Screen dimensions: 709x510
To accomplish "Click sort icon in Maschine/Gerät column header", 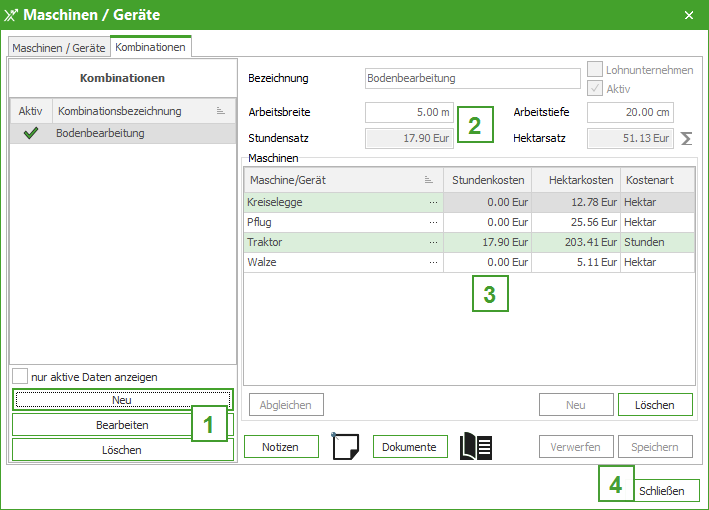I will [x=429, y=180].
